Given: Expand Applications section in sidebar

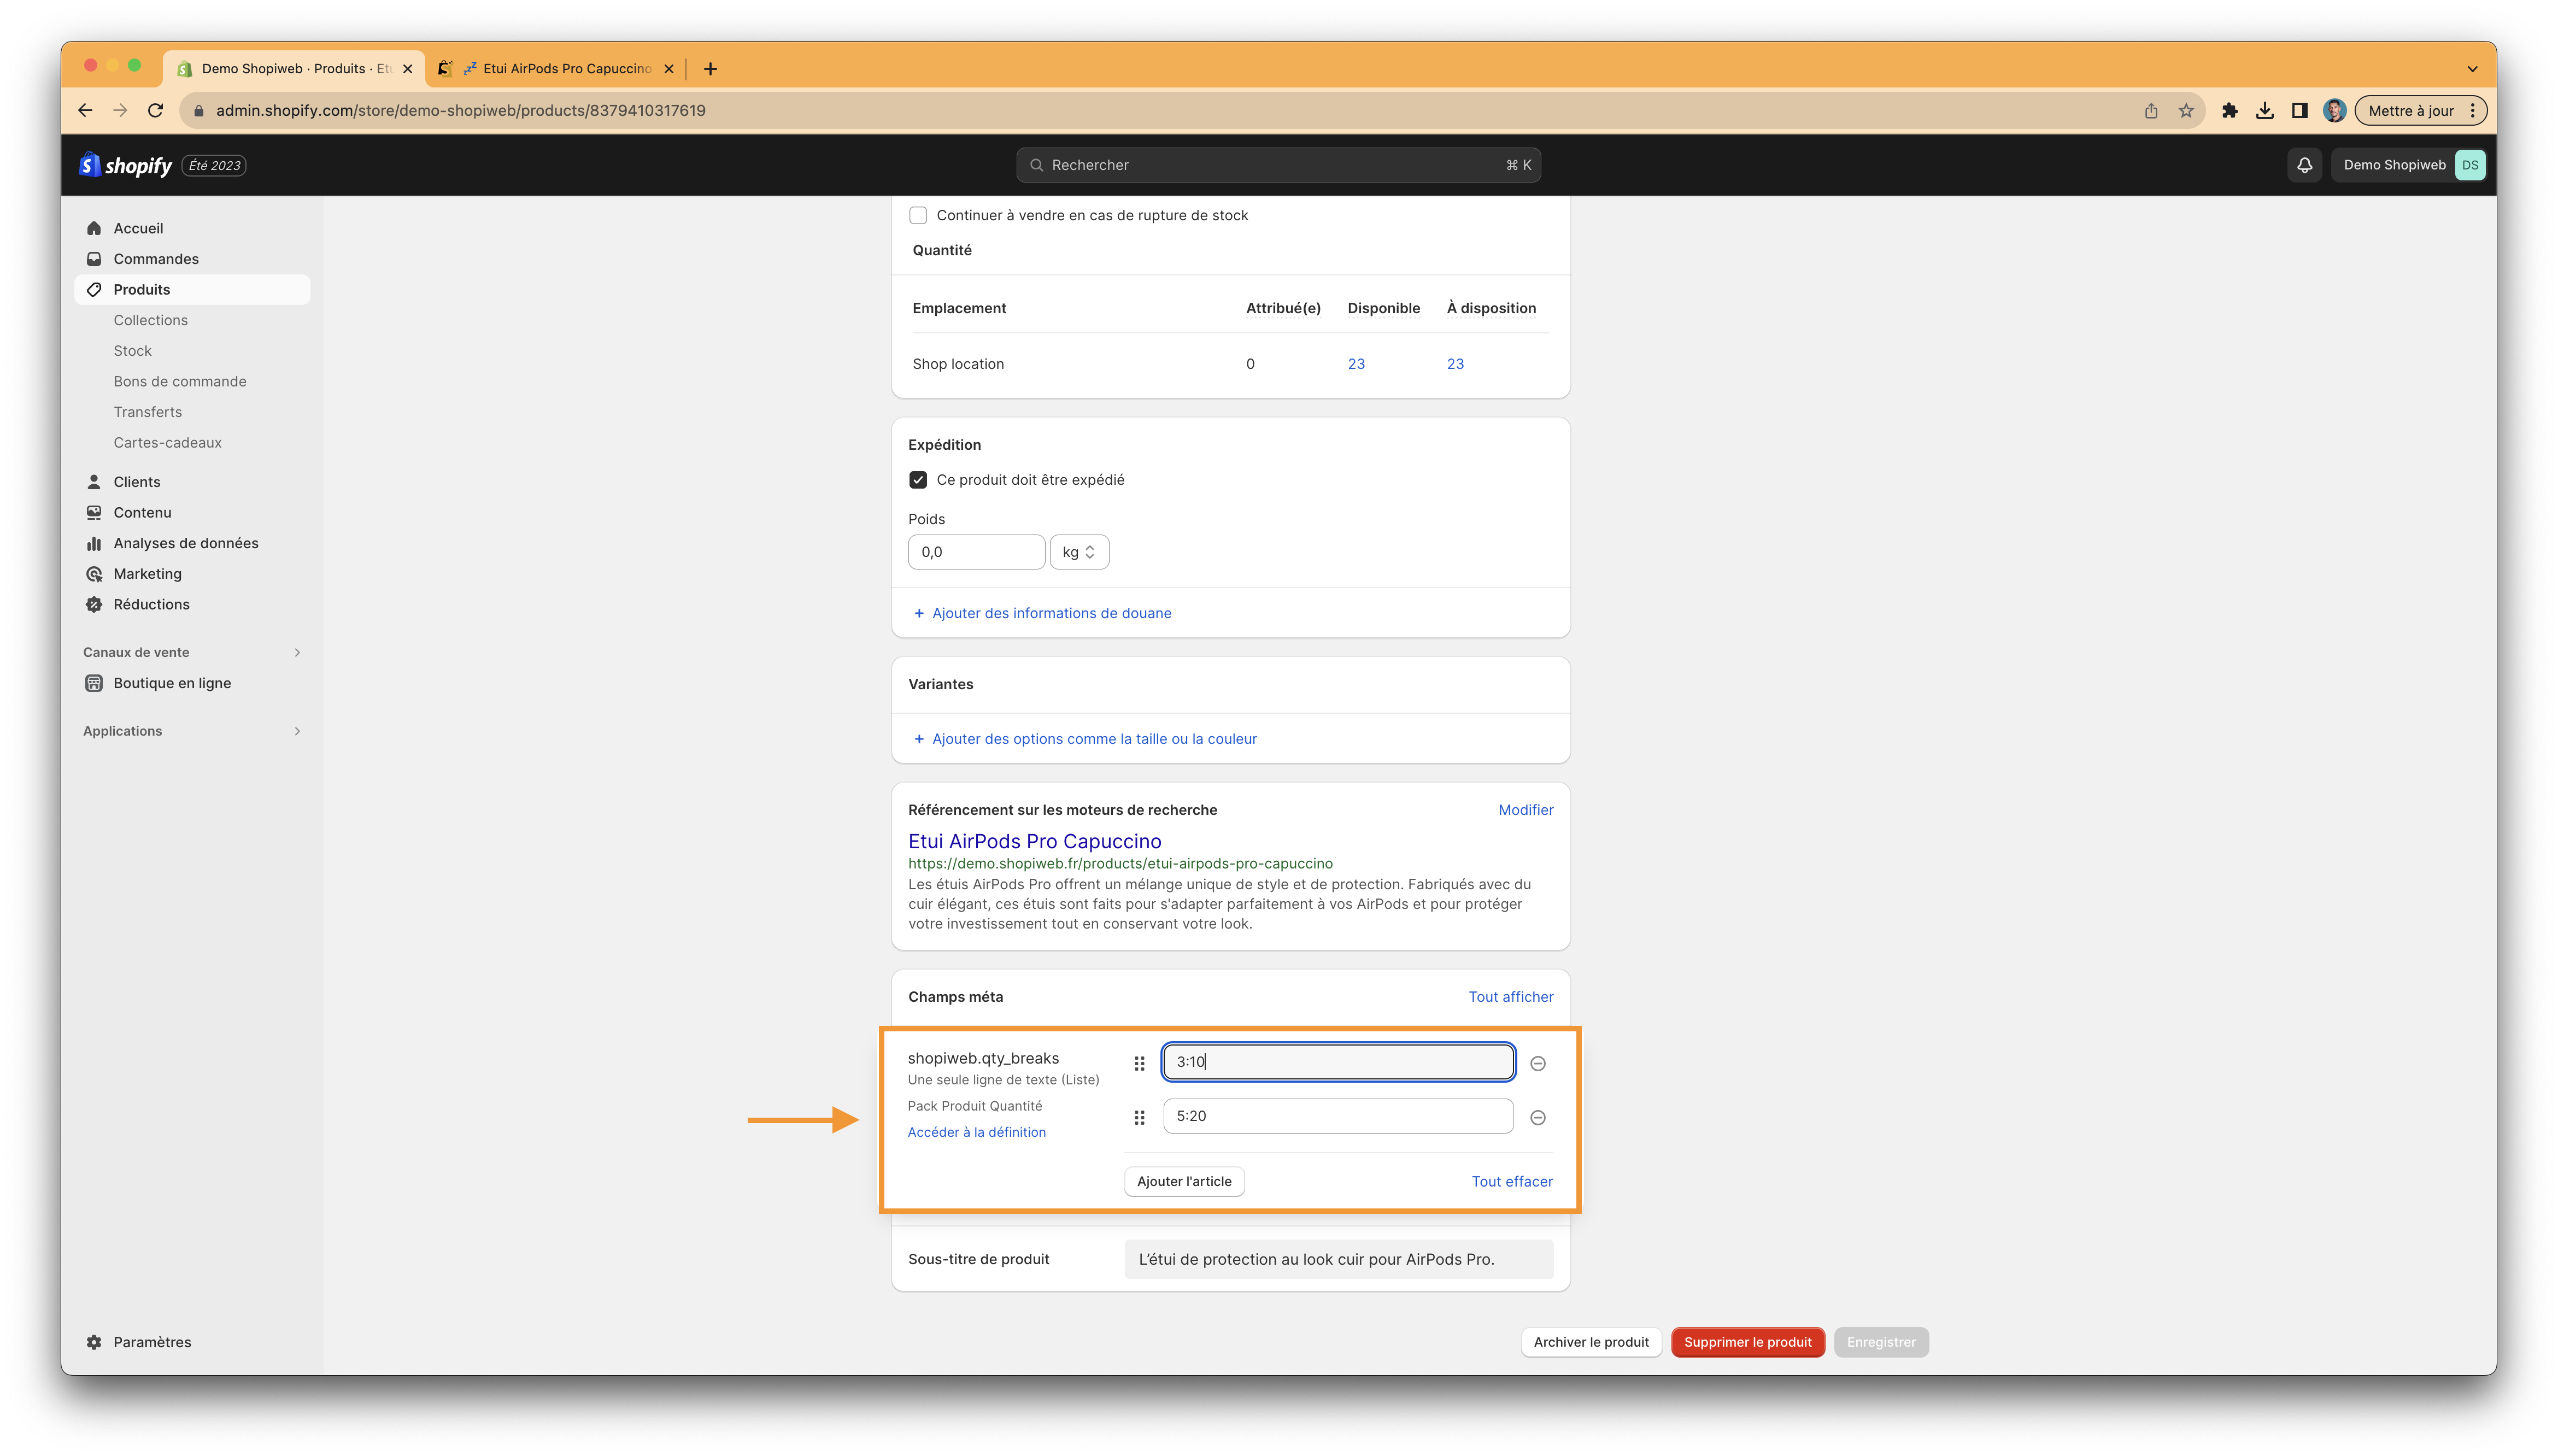Looking at the screenshot, I should coord(296,731).
